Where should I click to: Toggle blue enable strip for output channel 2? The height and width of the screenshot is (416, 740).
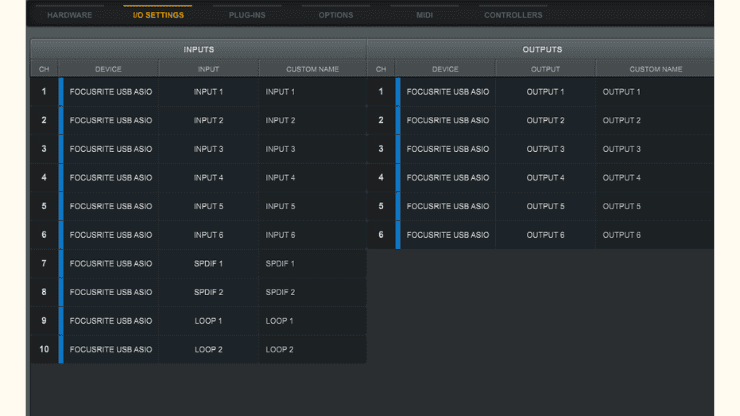click(x=398, y=120)
